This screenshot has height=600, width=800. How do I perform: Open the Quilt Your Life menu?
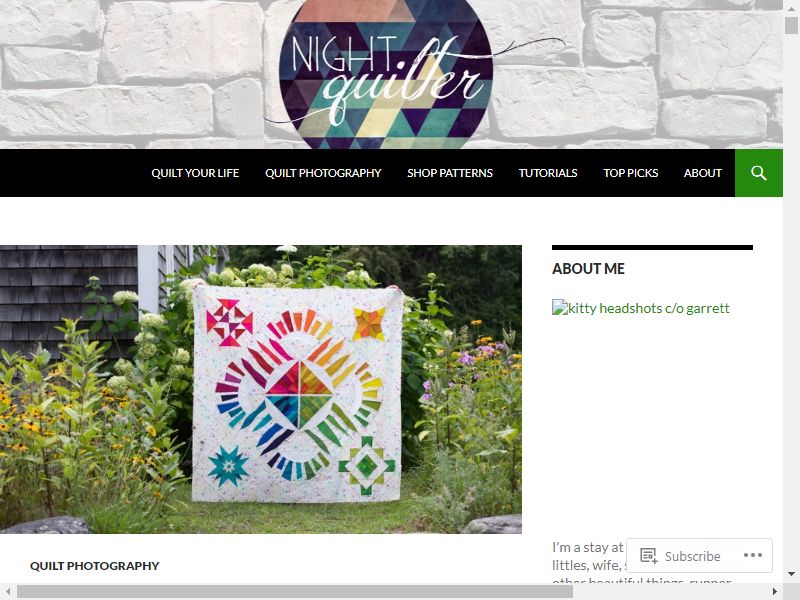pos(195,173)
